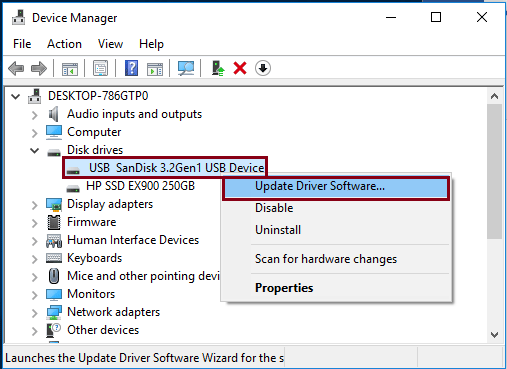Click the Scan for hardware changes monitor icon

(x=186, y=68)
